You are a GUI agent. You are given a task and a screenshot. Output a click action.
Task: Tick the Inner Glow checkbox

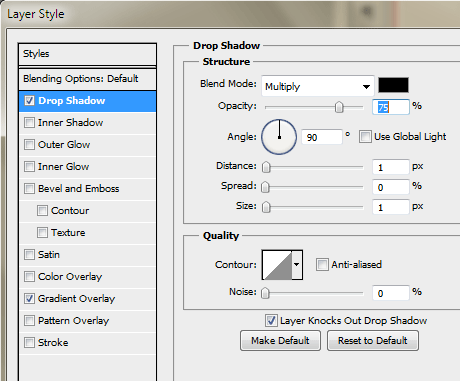(29, 166)
